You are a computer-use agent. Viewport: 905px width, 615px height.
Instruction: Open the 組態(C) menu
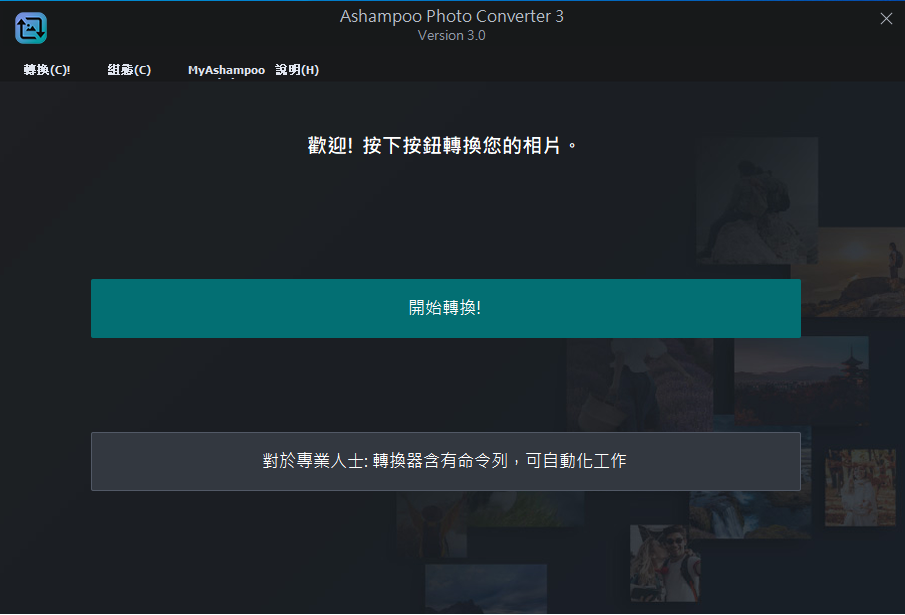click(129, 70)
